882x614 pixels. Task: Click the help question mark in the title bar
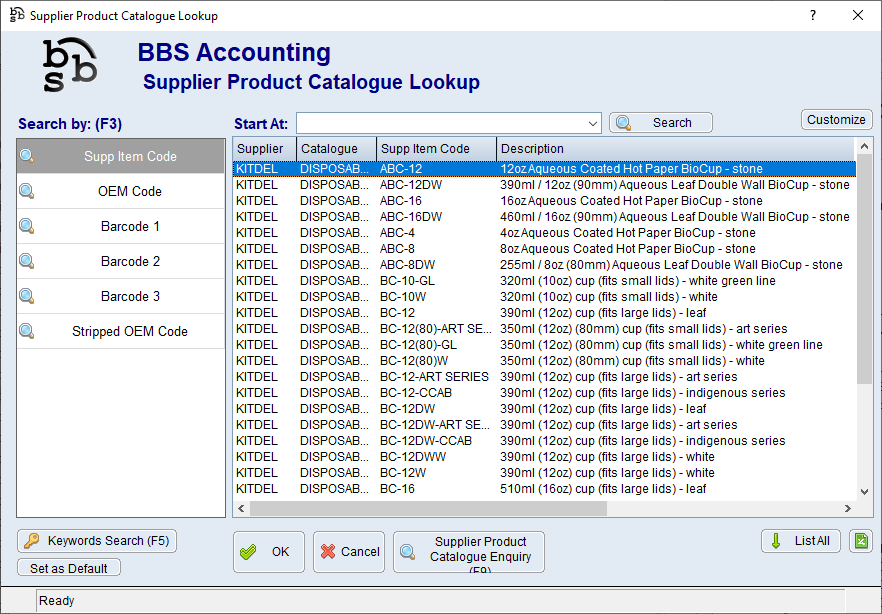[813, 15]
